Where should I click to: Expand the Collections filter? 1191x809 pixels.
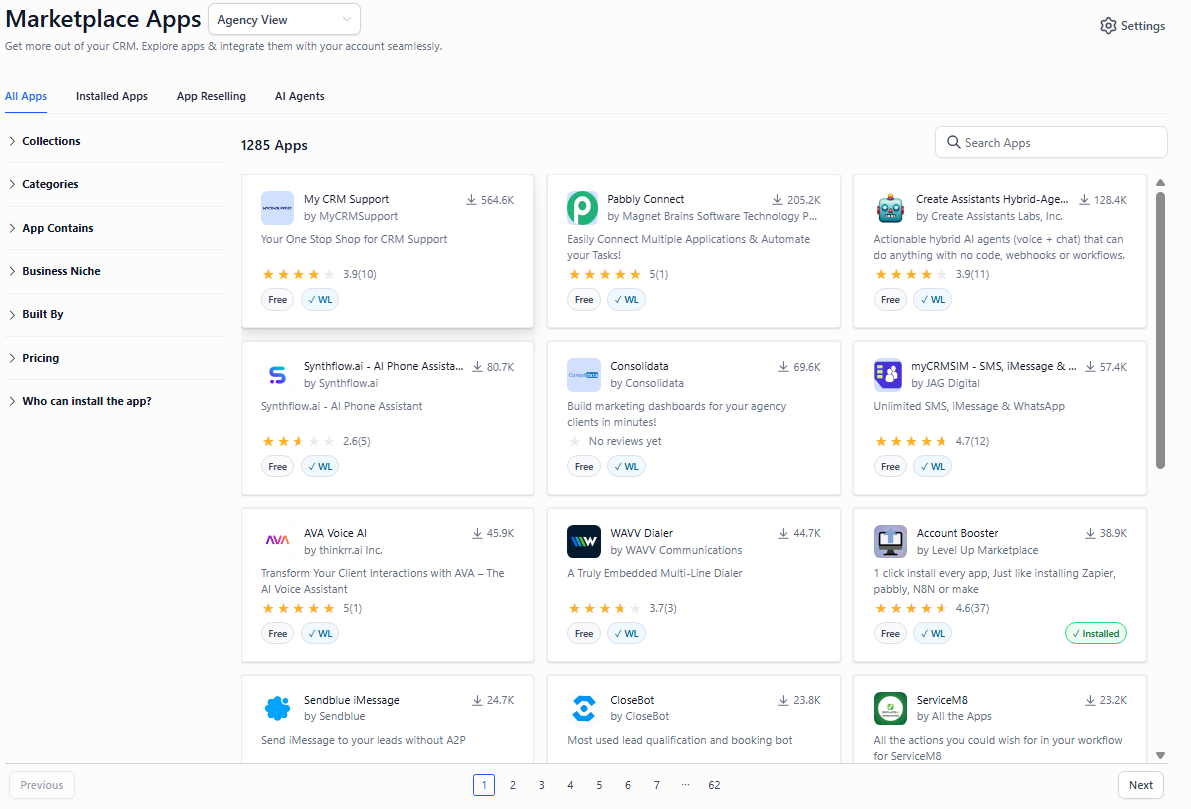(x=115, y=141)
